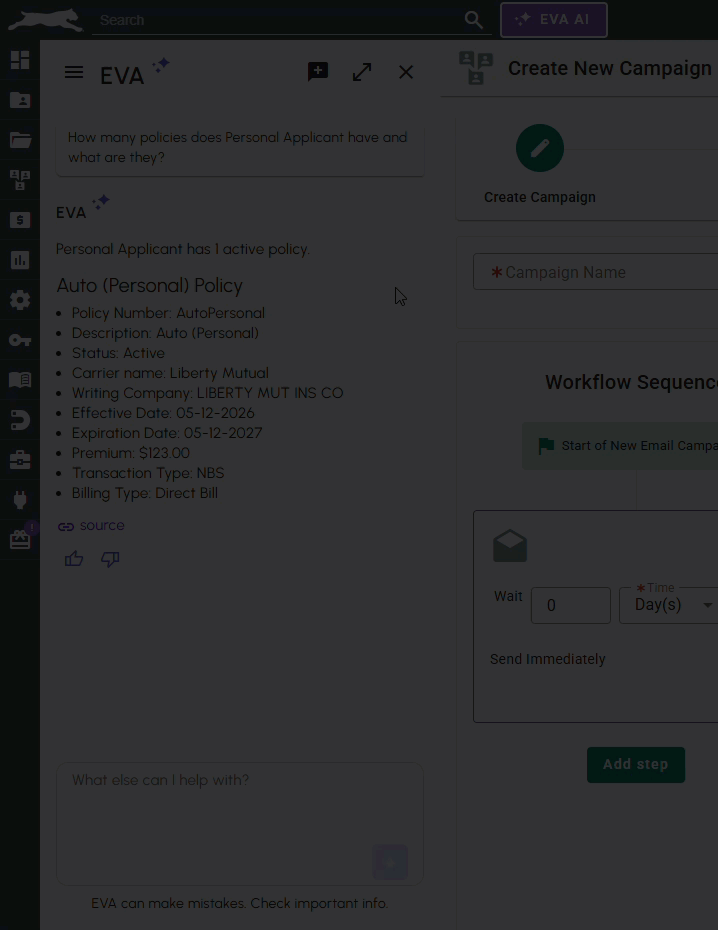Click 'Carrier name: Liberty Mutual' text
Screen dimensions: 718x930
(x=170, y=372)
